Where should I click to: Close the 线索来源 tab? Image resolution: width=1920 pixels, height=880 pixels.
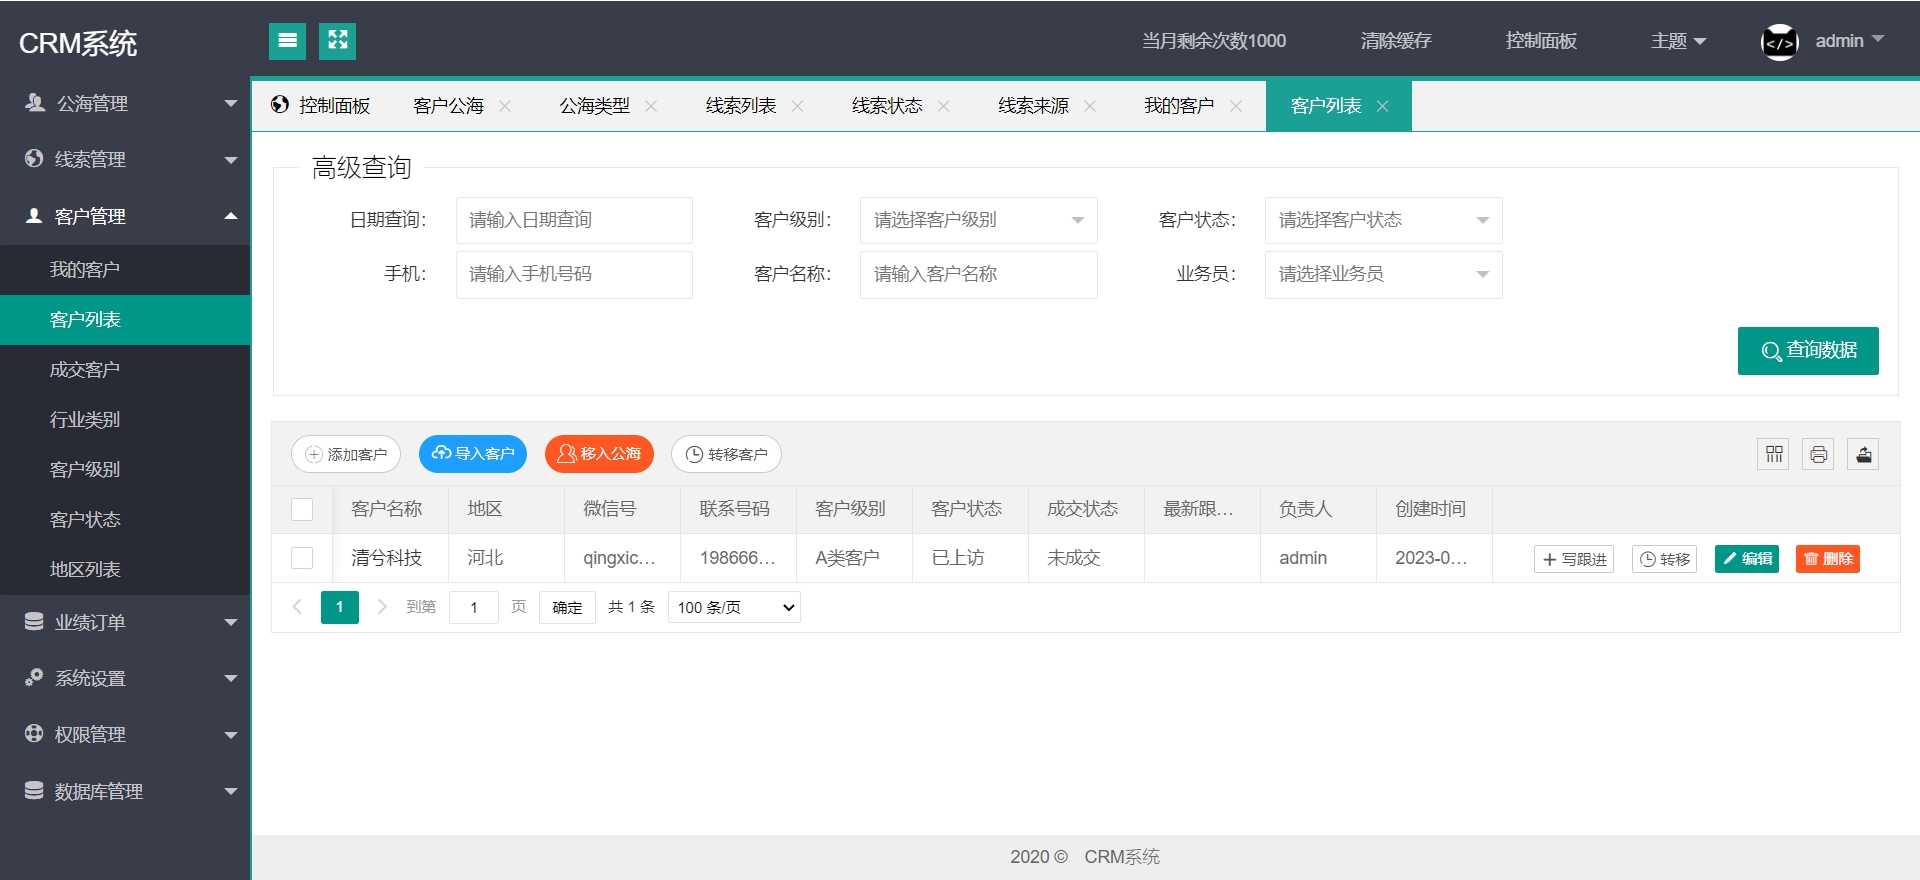coord(1089,106)
